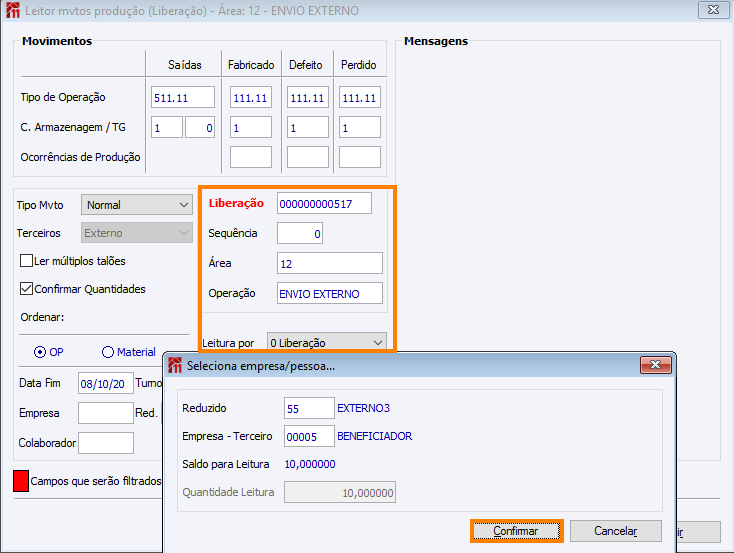This screenshot has width=734, height=553.
Task: Click Defeito Ocorrências de Produção field
Action: pyautogui.click(x=308, y=157)
